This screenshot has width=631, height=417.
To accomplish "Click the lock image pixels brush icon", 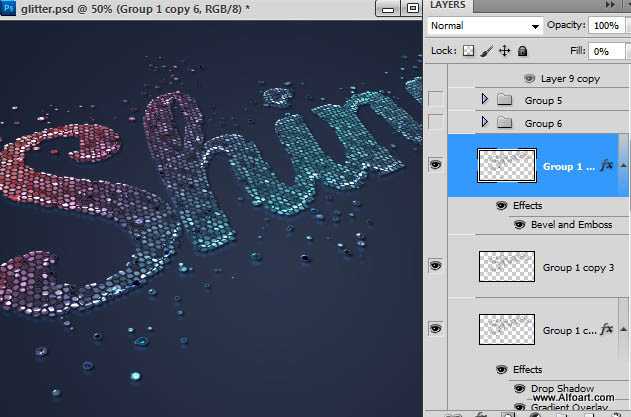I will point(486,51).
